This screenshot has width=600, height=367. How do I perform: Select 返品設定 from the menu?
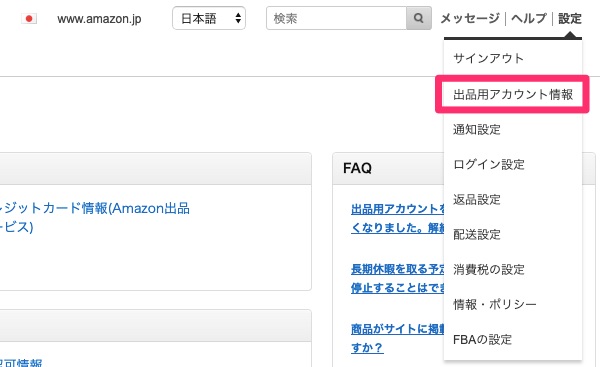point(477,199)
